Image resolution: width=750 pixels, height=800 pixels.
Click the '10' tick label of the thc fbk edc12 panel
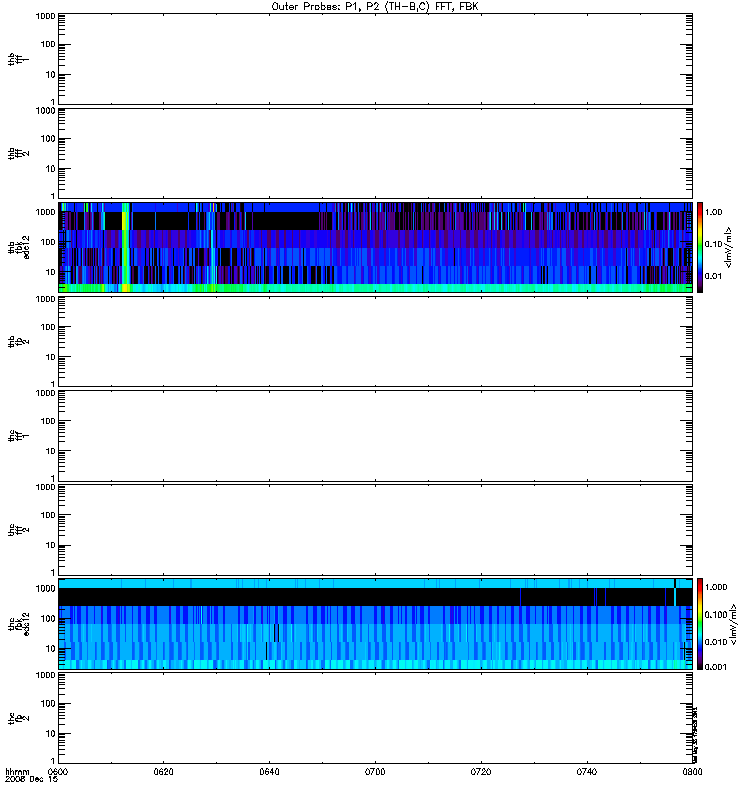[x=50, y=649]
